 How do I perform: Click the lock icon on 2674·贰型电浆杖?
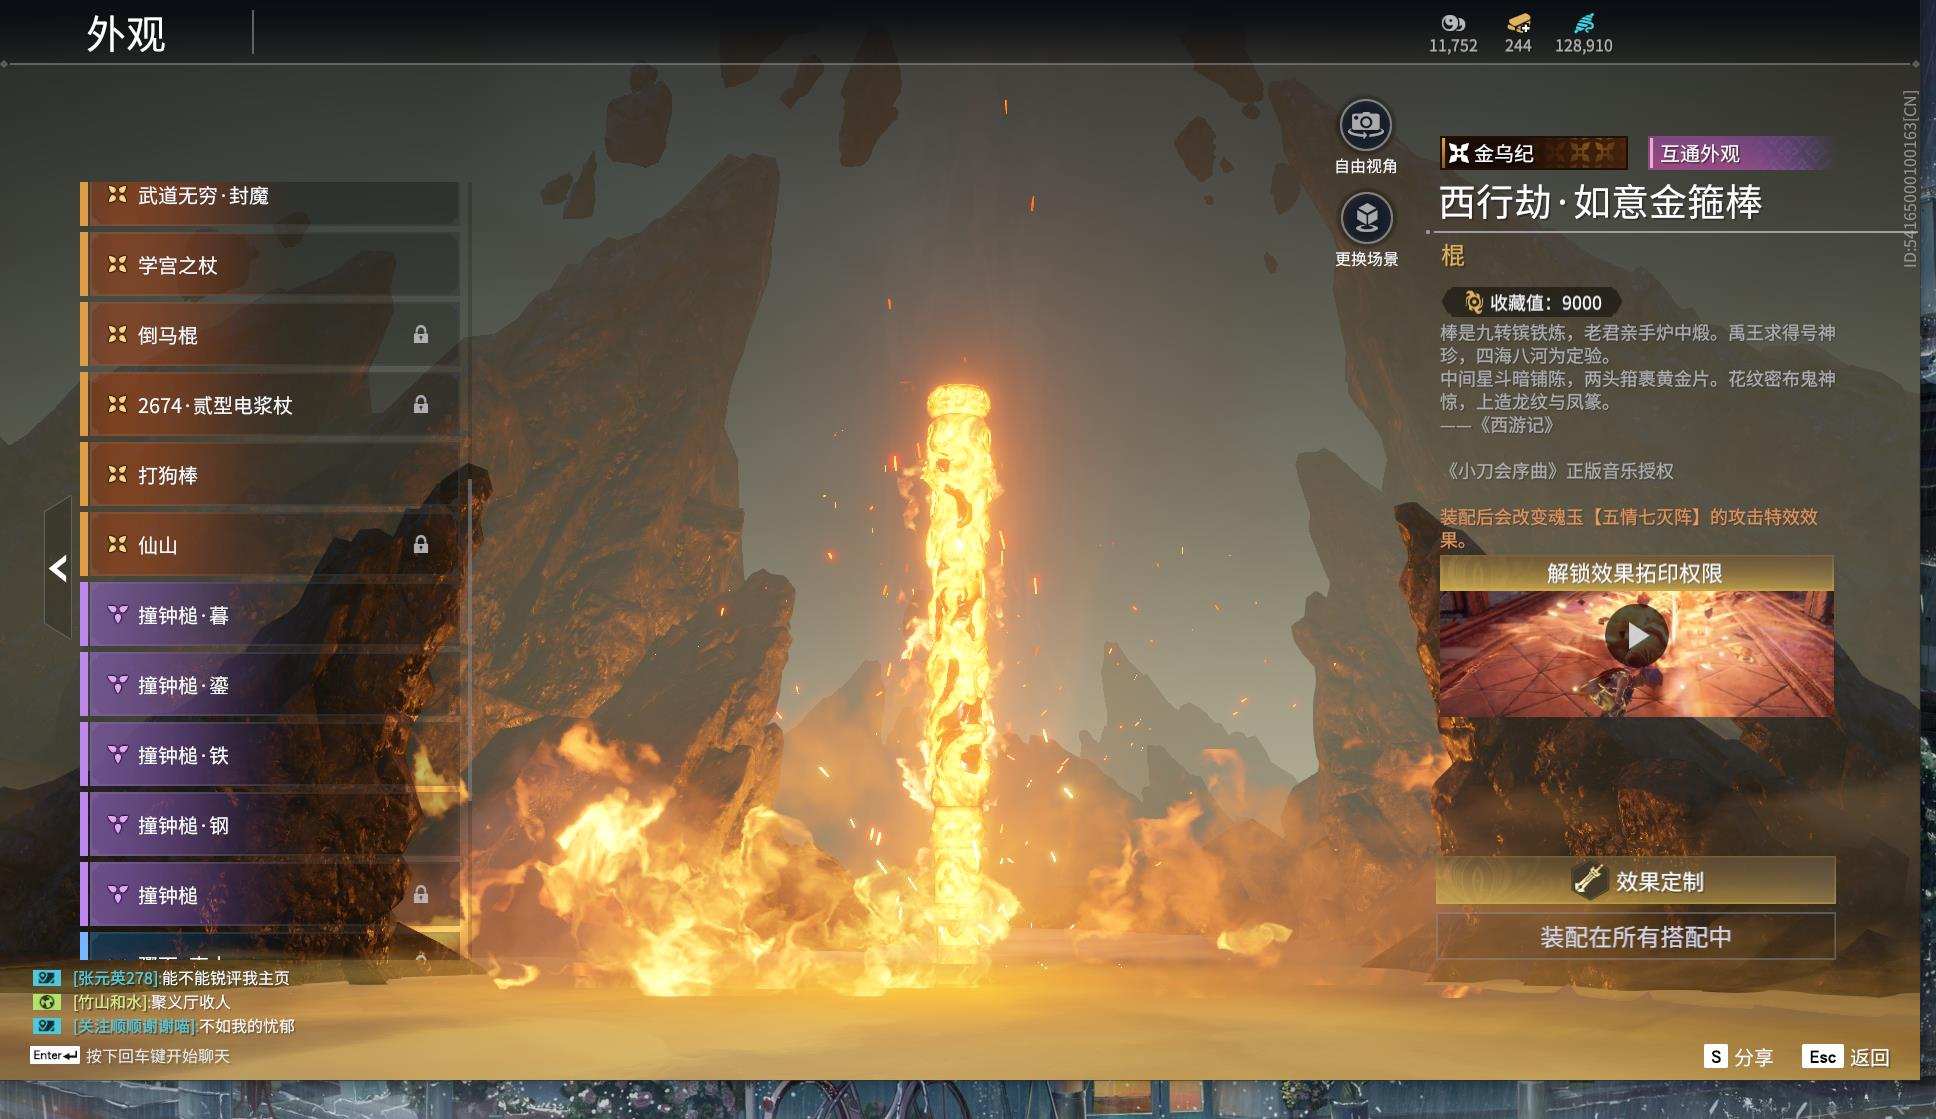tap(421, 405)
